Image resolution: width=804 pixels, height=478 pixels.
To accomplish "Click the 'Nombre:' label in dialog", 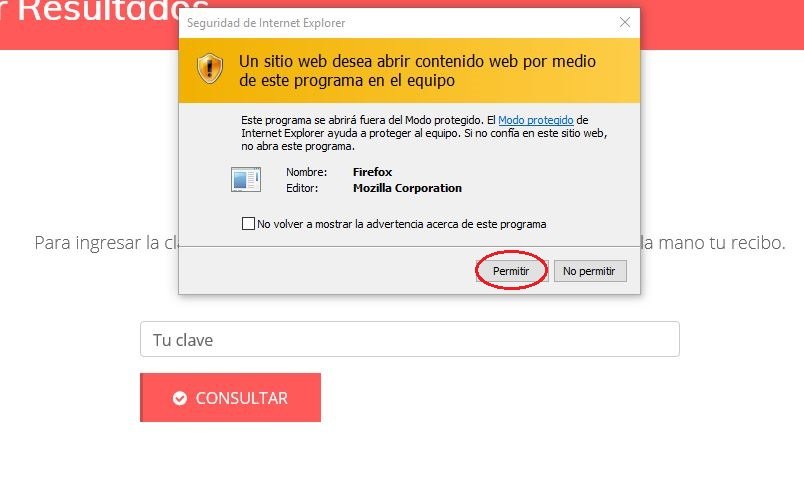I will pyautogui.click(x=306, y=172).
